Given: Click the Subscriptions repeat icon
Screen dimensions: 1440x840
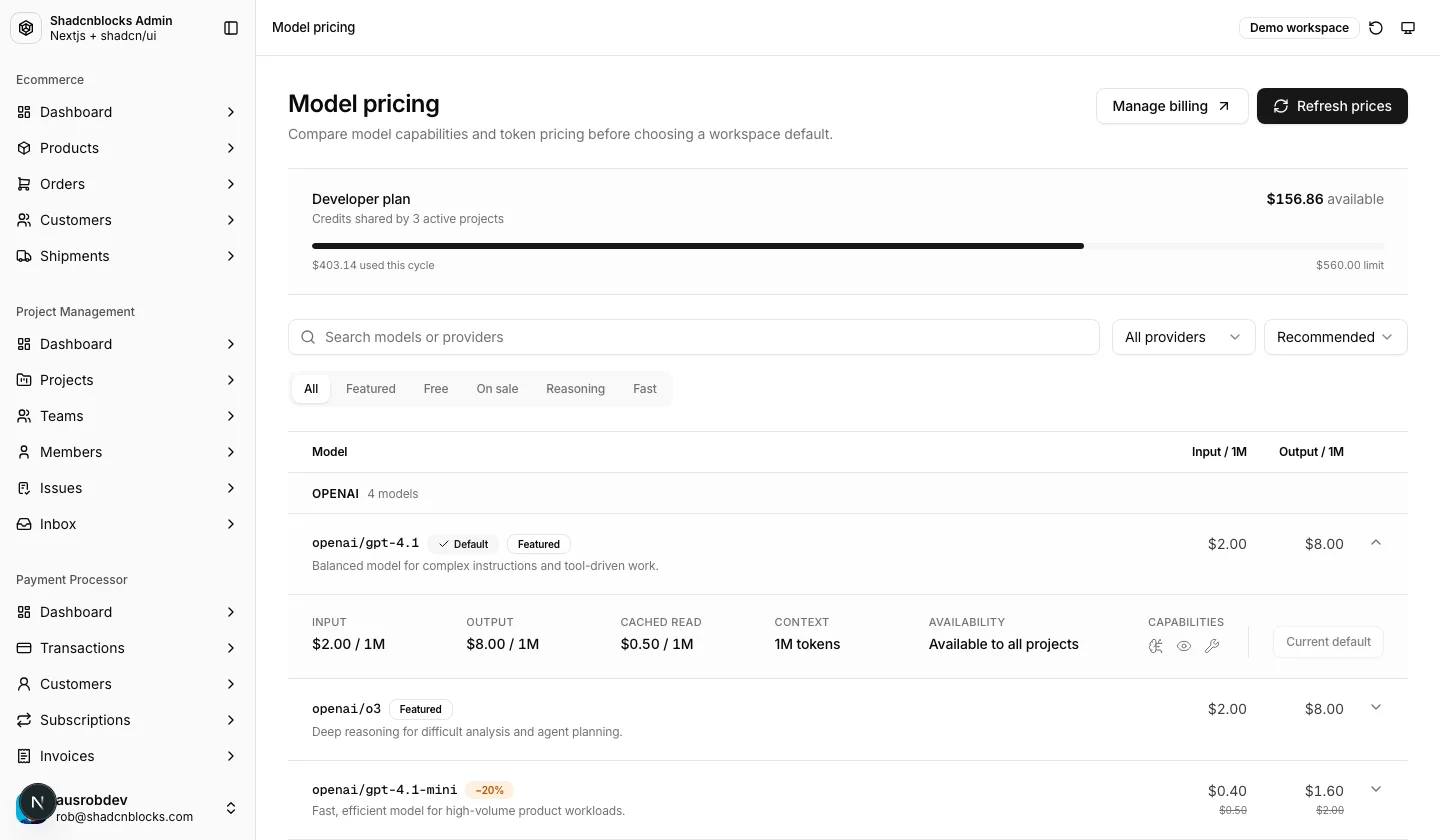Looking at the screenshot, I should [24, 720].
